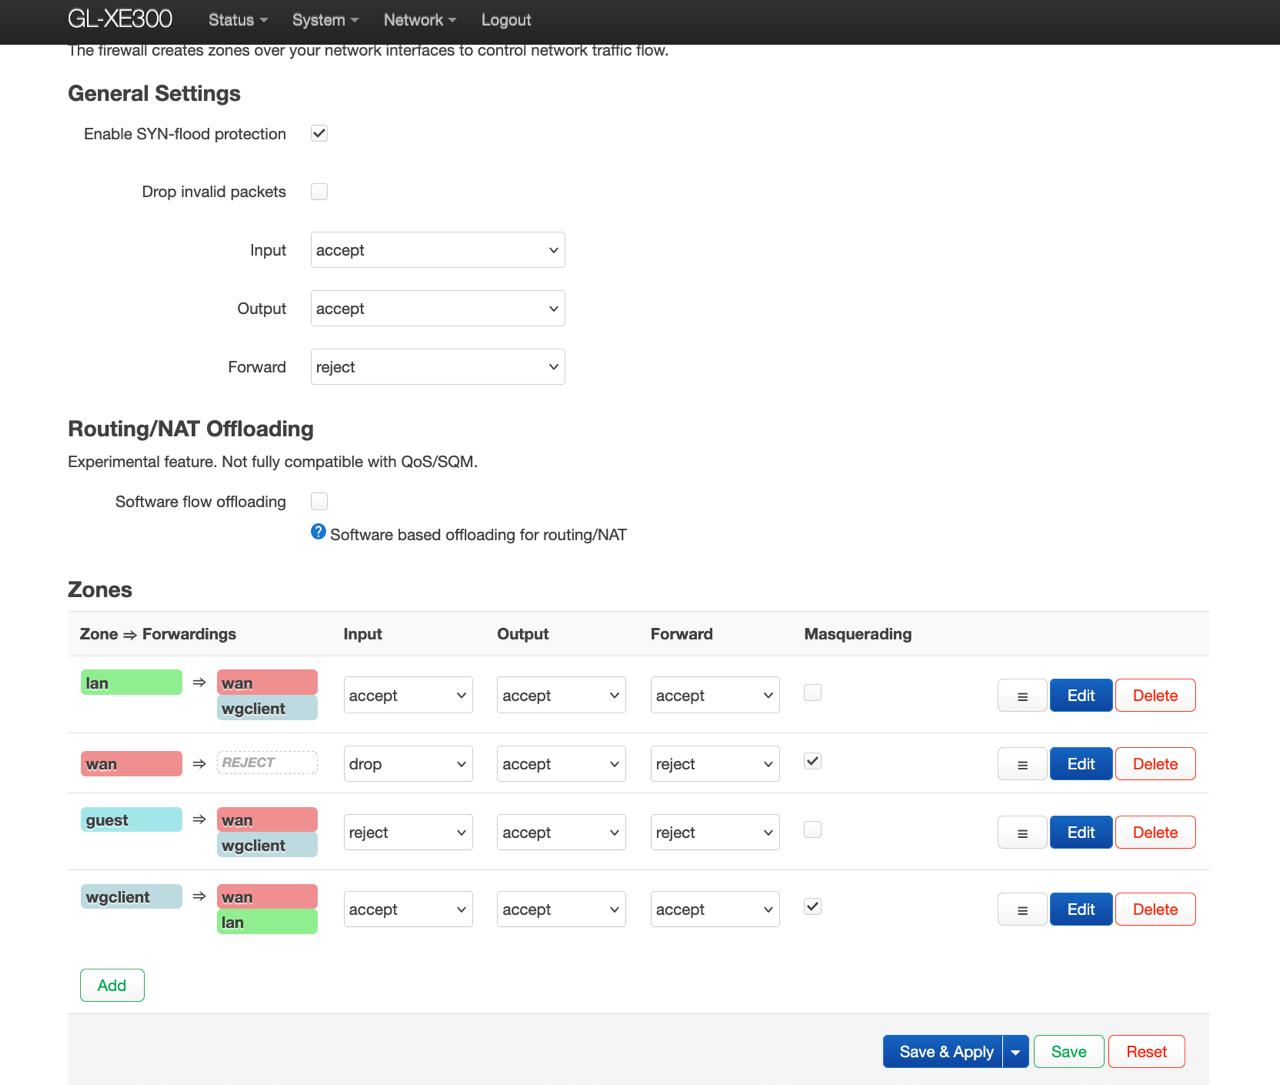
Task: Click the drag handle icon for wan zone
Action: (1022, 764)
